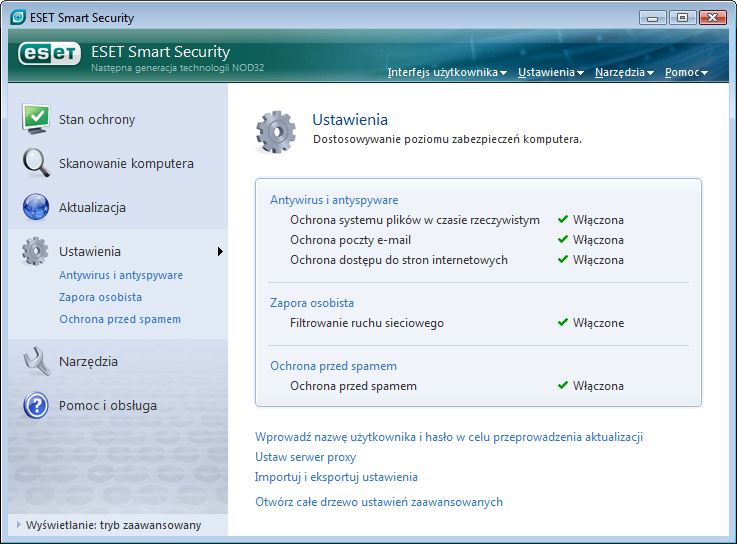
Task: Toggle Włączona status for Ochrona poczty e-mail
Action: pos(598,240)
